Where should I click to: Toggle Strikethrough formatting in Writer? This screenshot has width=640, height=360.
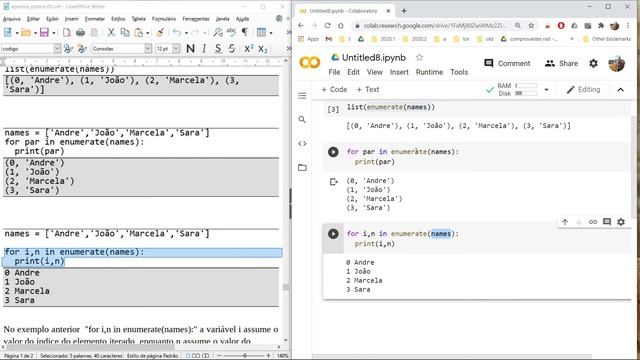point(232,49)
